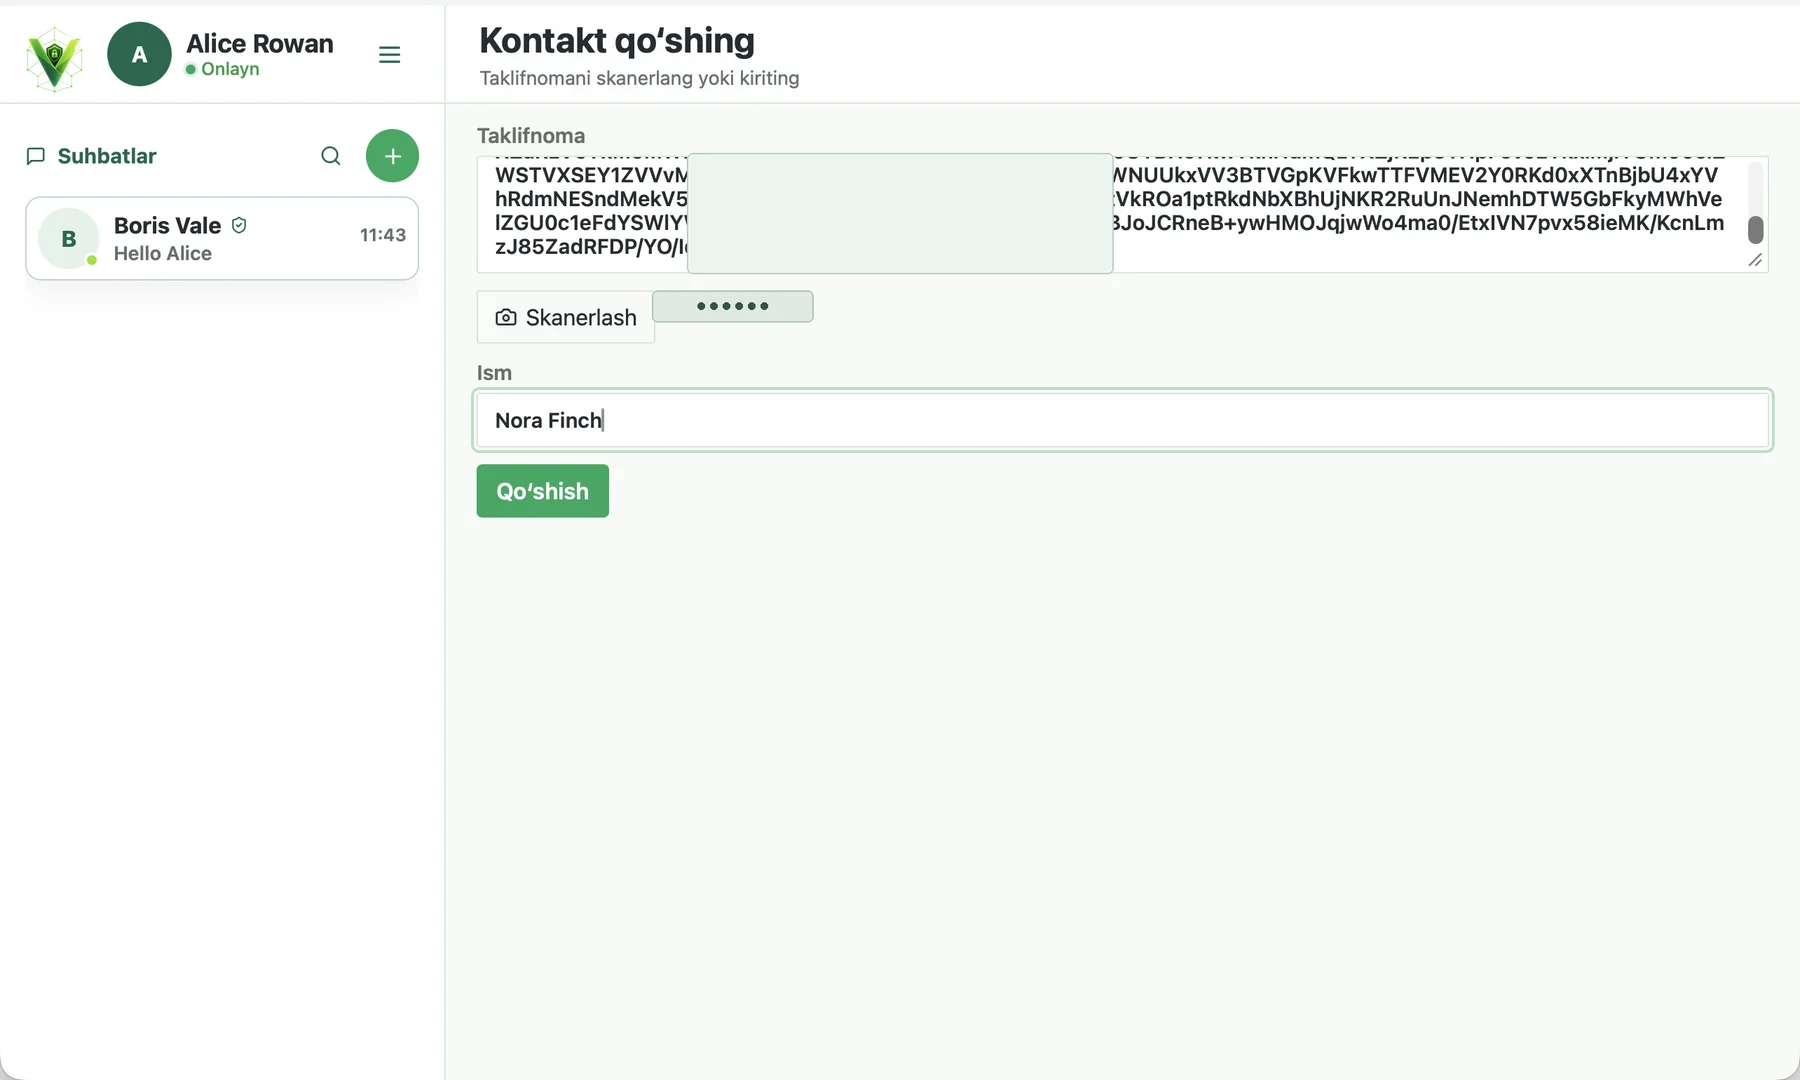Click the green Qo'shish button
The width and height of the screenshot is (1800, 1080).
pos(543,491)
